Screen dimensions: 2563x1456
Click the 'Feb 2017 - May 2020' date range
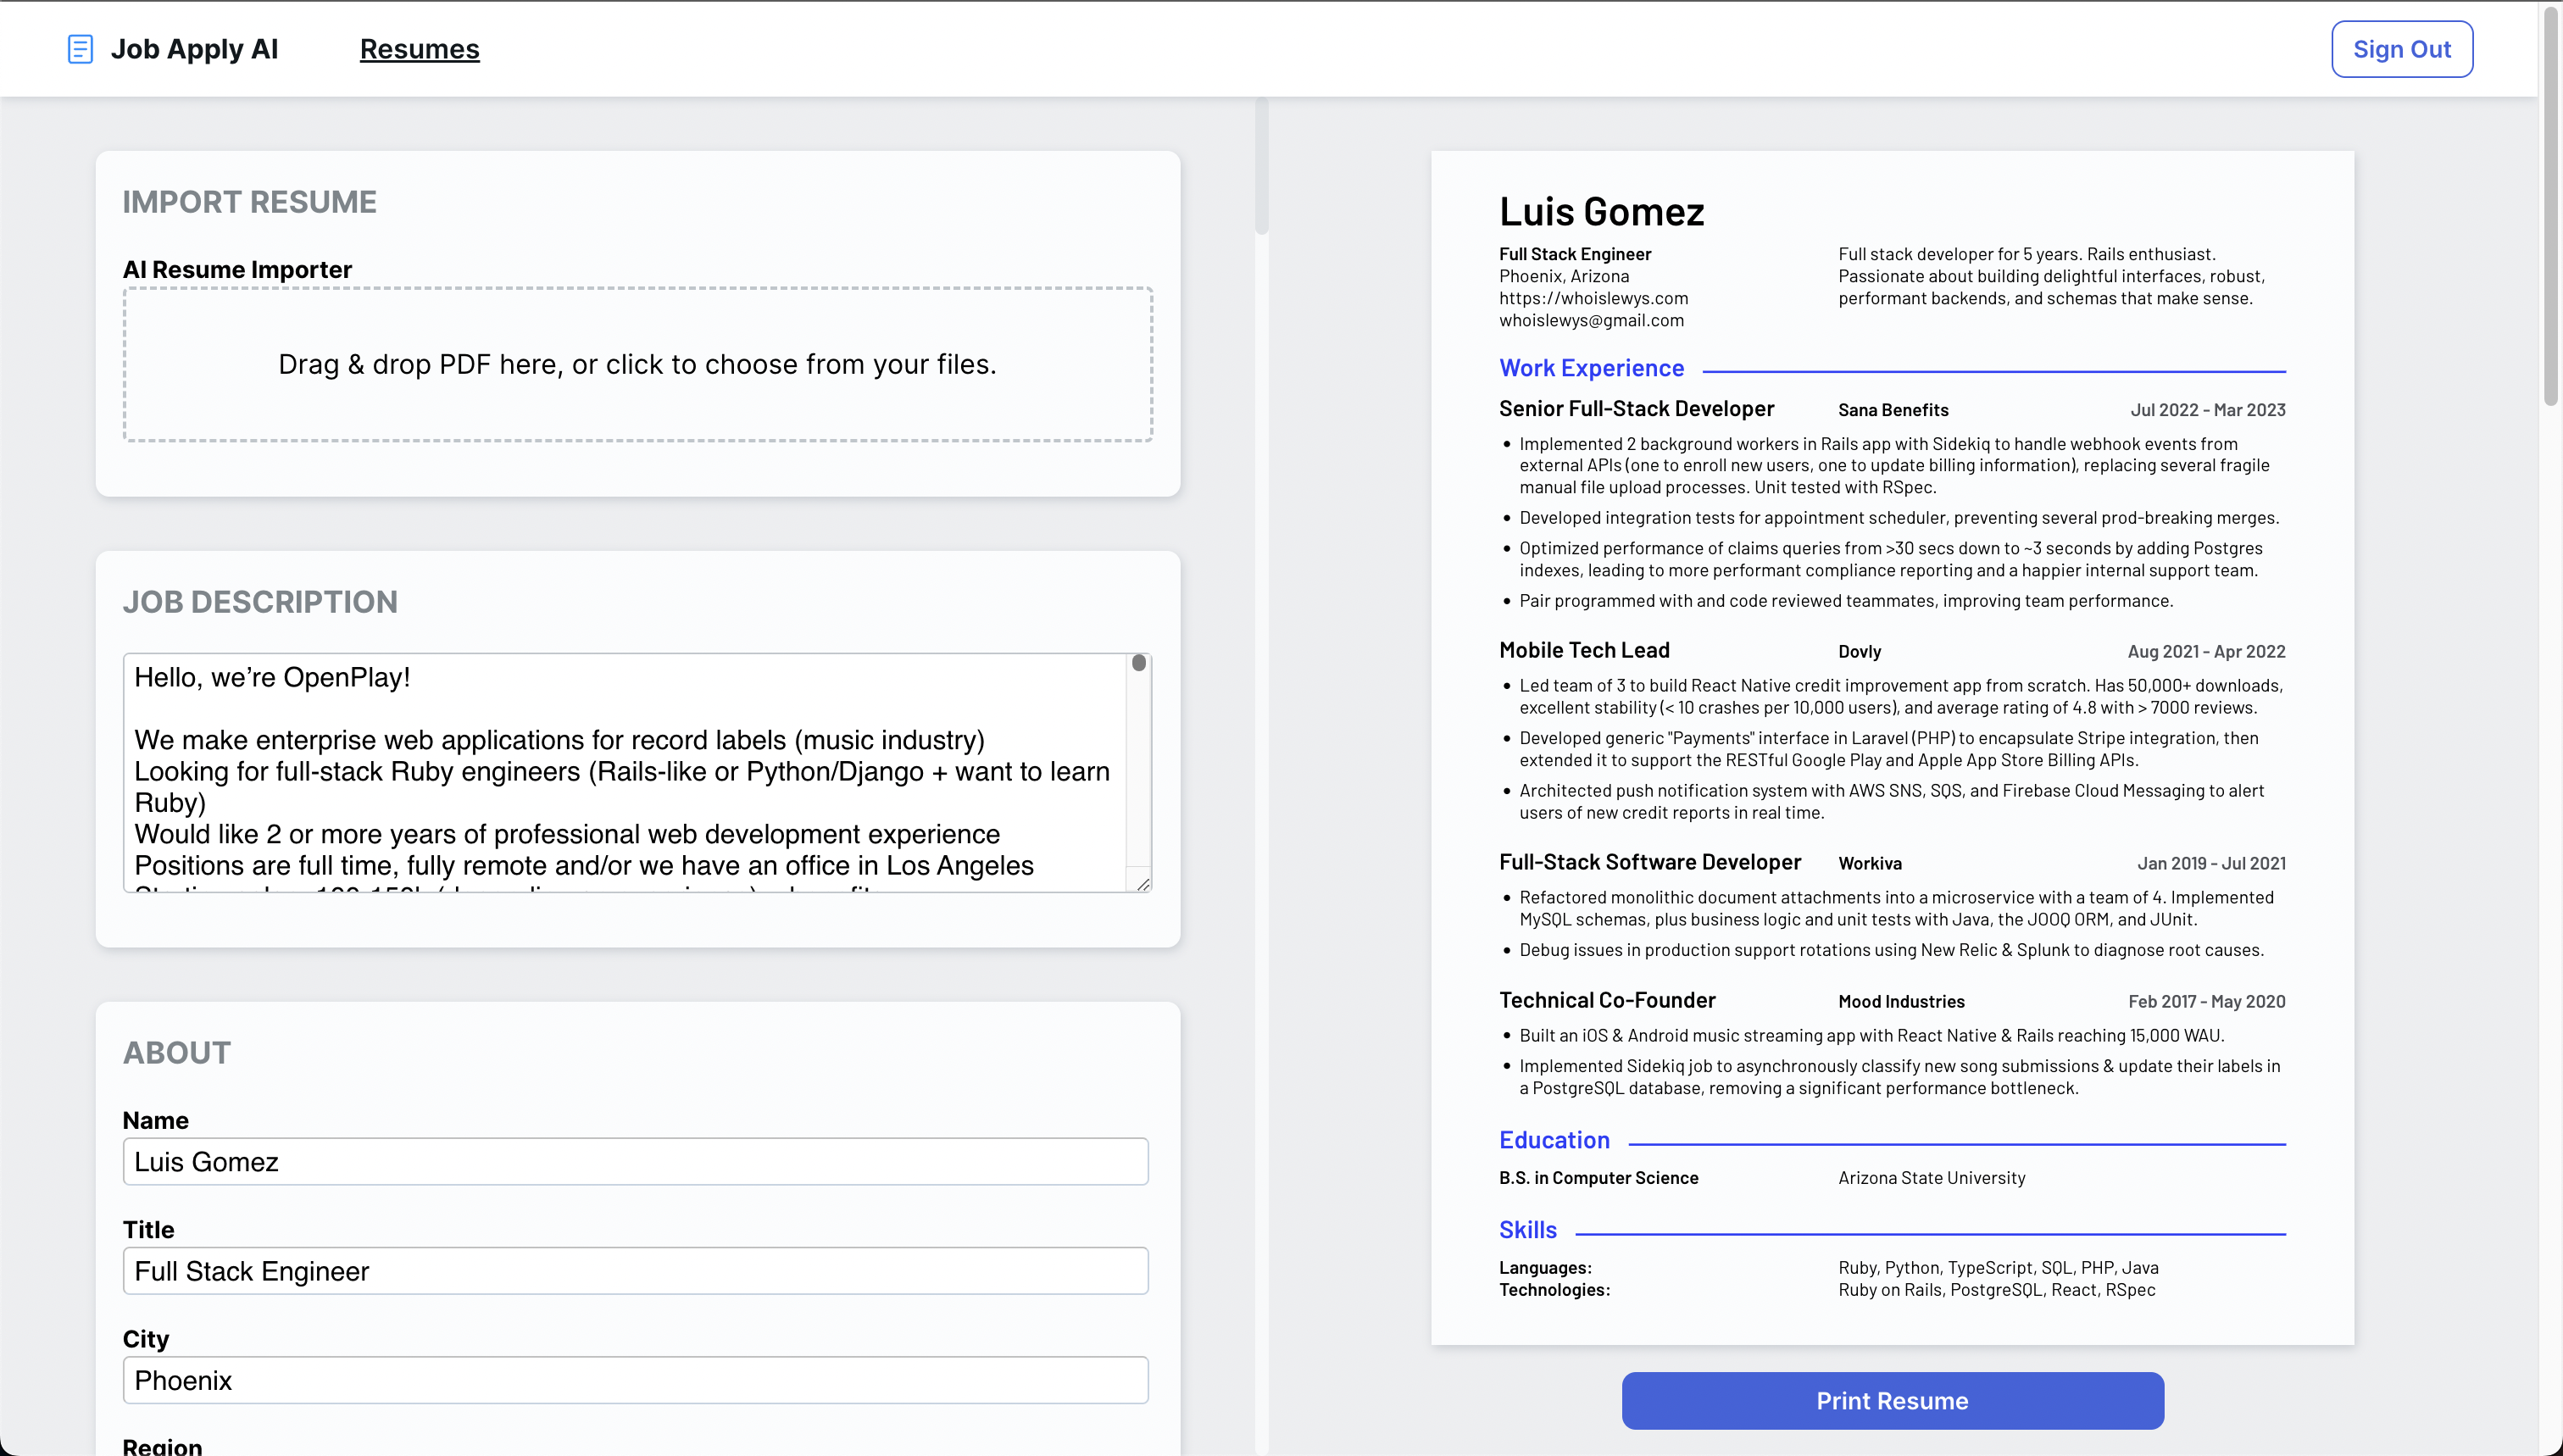(2206, 1002)
